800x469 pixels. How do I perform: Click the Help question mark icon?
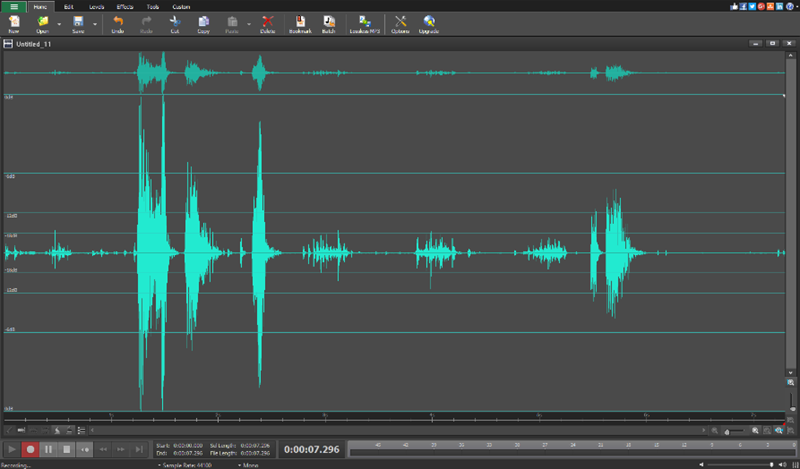pos(790,6)
